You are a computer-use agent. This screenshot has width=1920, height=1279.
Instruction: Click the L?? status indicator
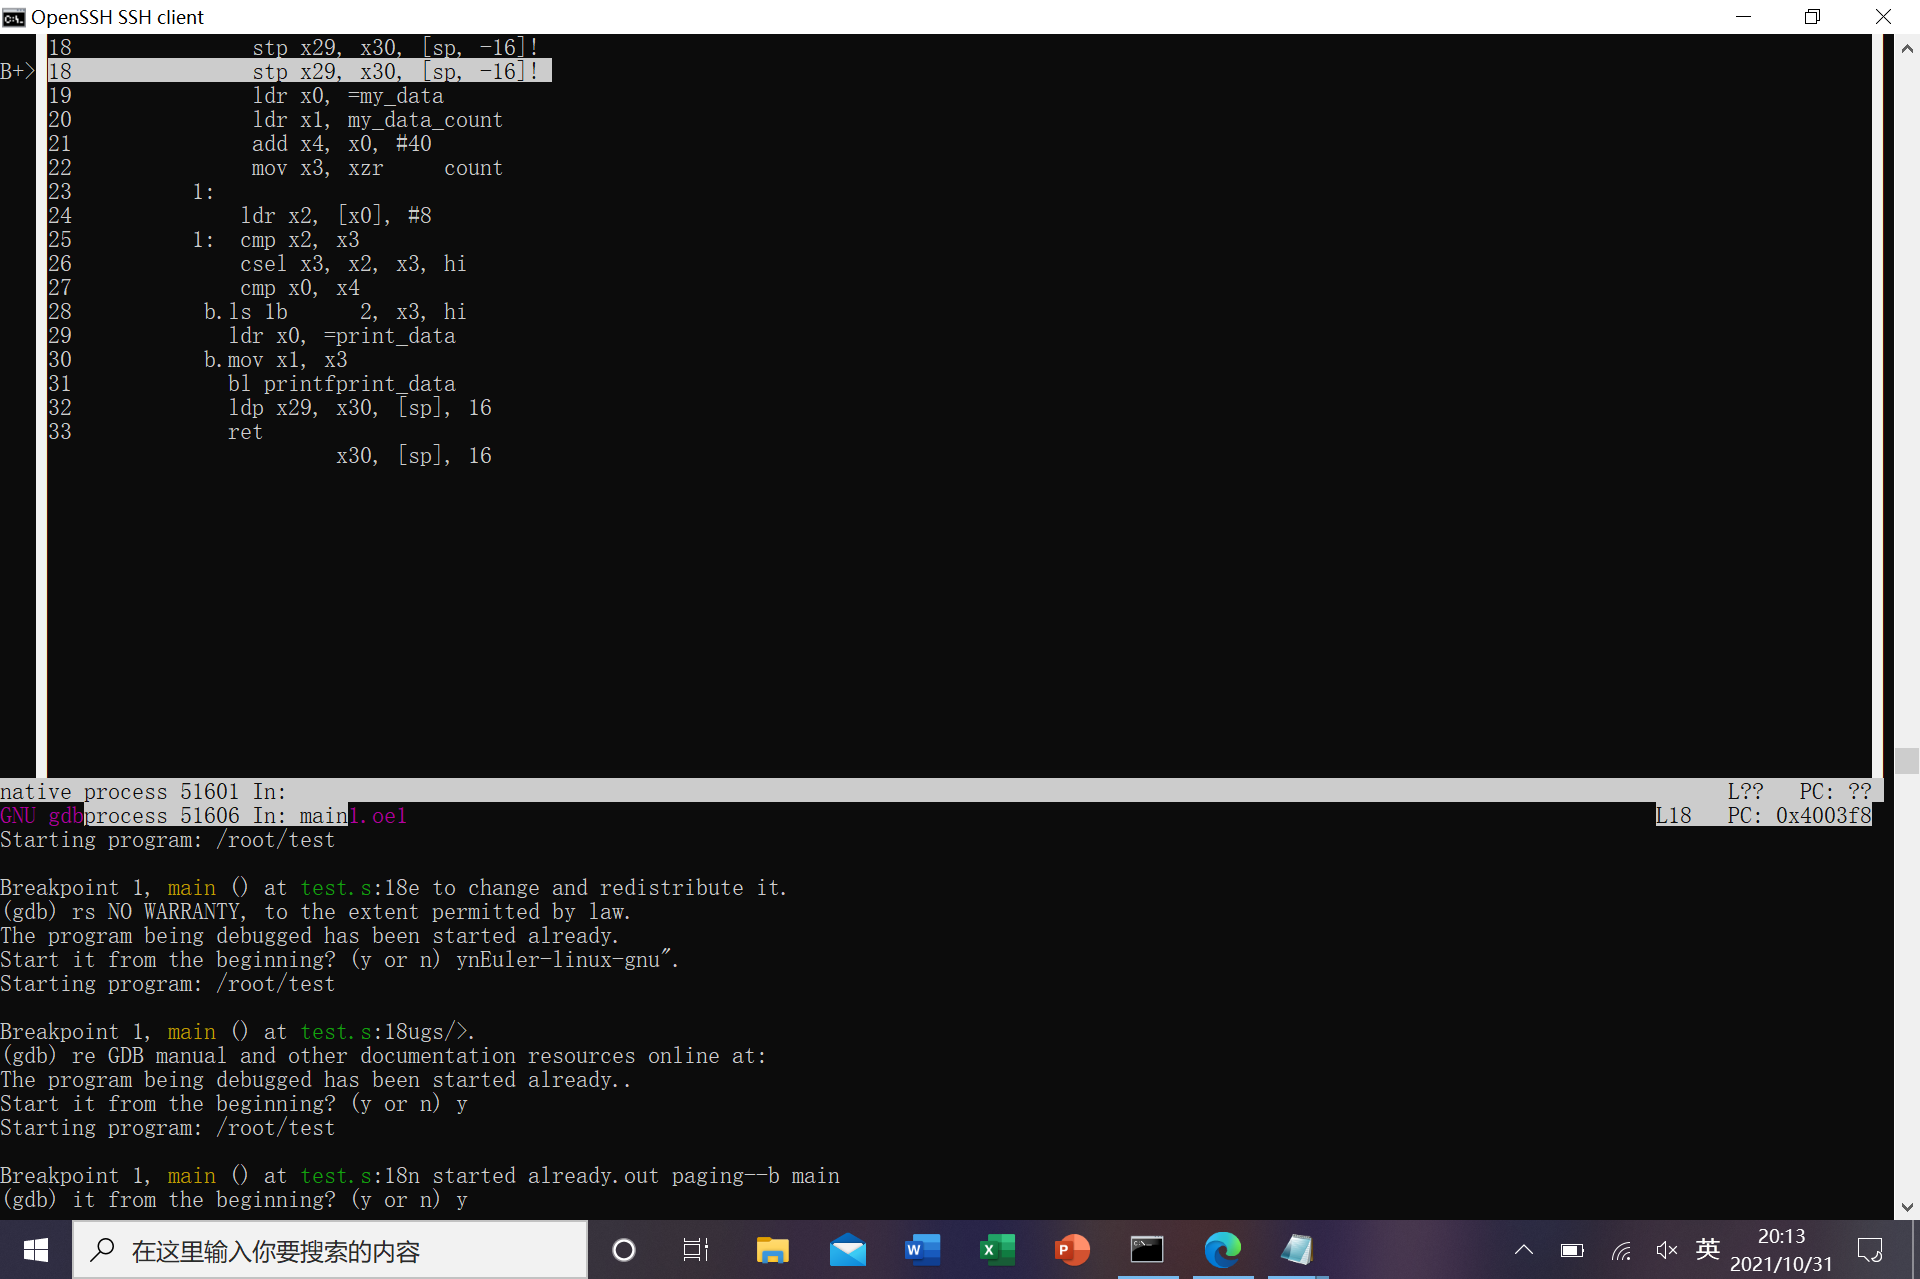[x=1745, y=792]
